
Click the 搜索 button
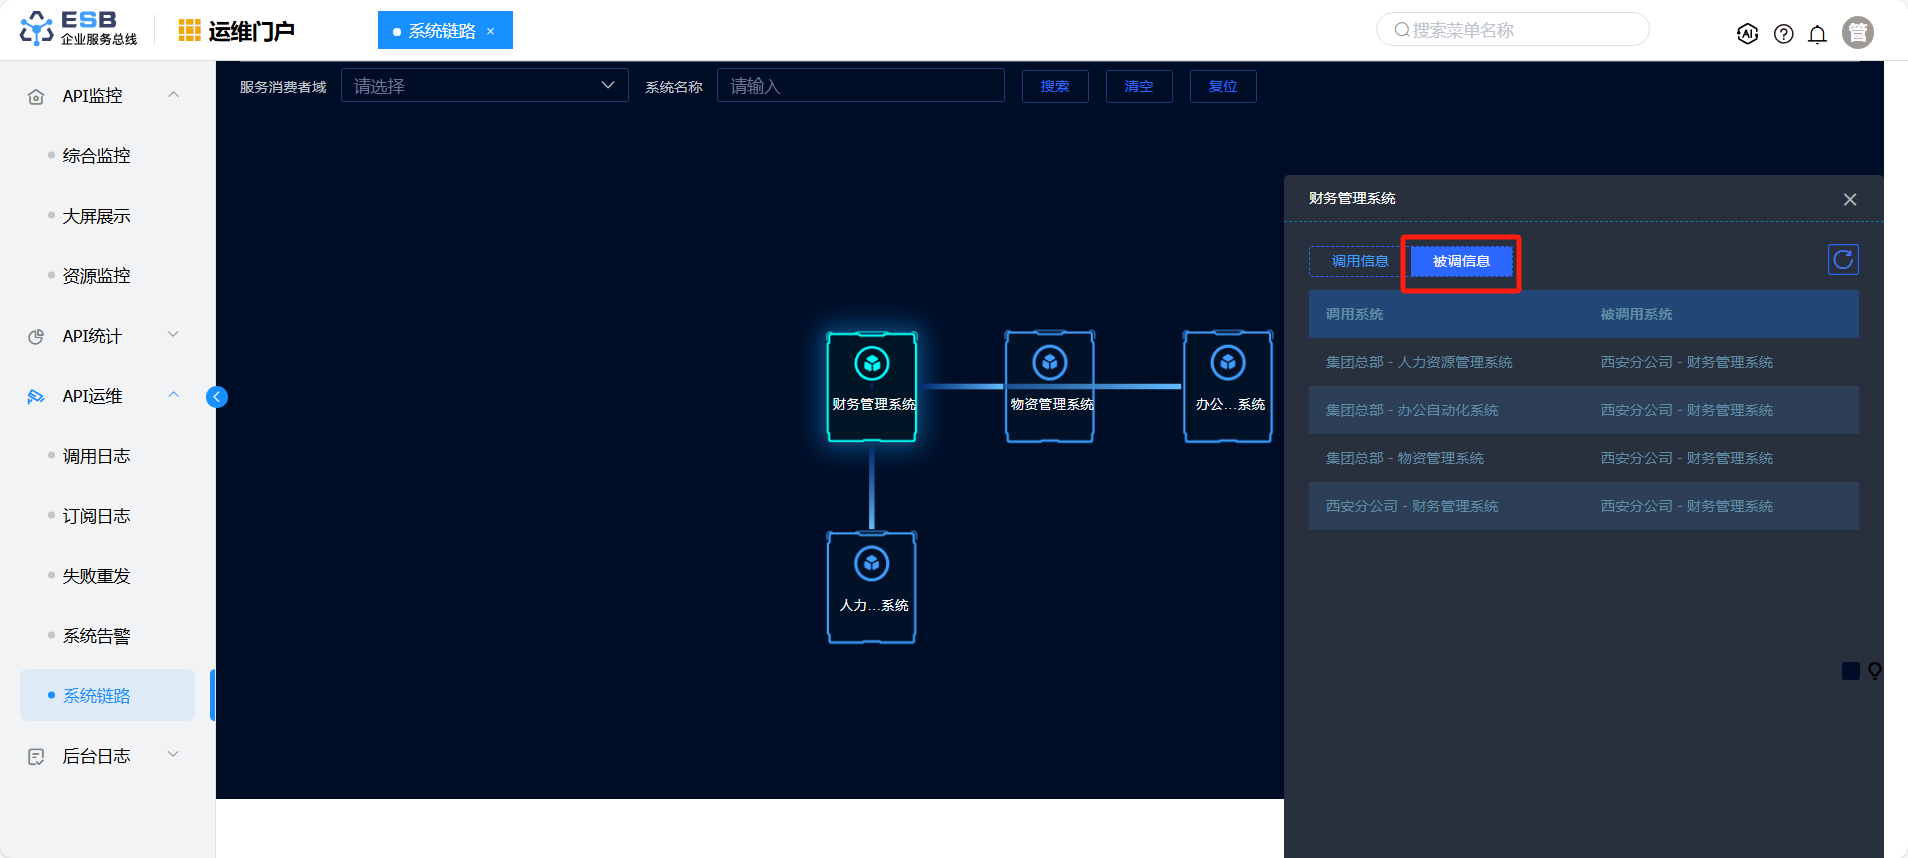(x=1054, y=87)
